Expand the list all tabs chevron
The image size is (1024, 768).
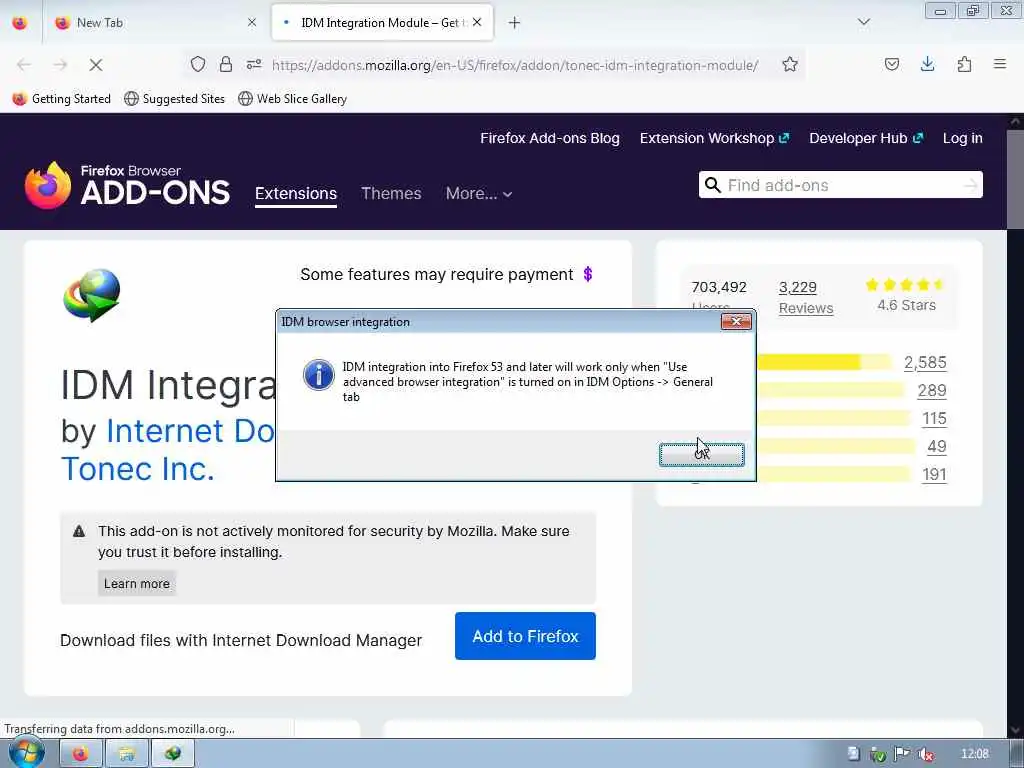click(864, 22)
